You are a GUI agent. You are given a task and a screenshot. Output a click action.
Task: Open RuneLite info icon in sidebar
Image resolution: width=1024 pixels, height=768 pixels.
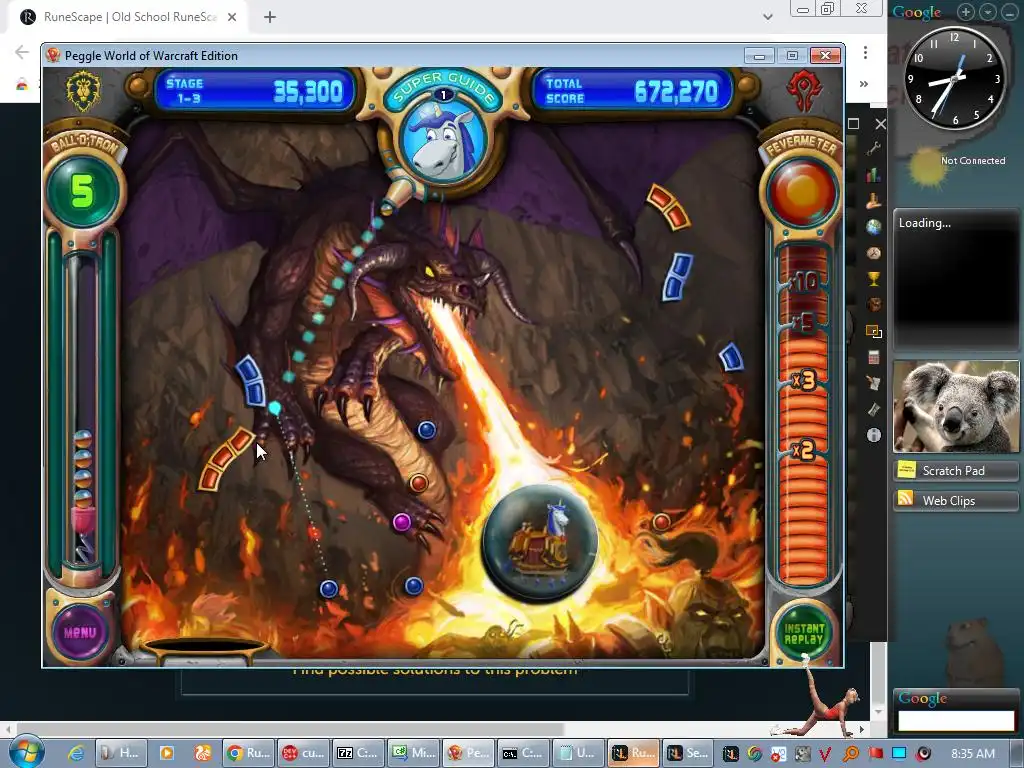pos(874,435)
